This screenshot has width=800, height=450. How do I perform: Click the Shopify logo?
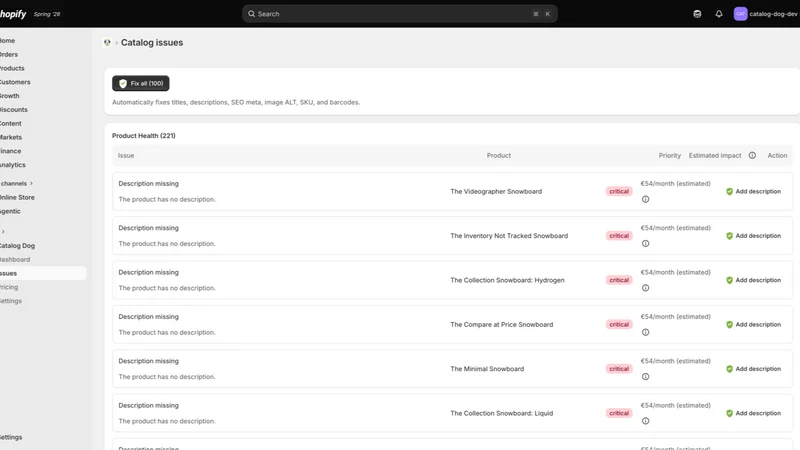(x=13, y=14)
